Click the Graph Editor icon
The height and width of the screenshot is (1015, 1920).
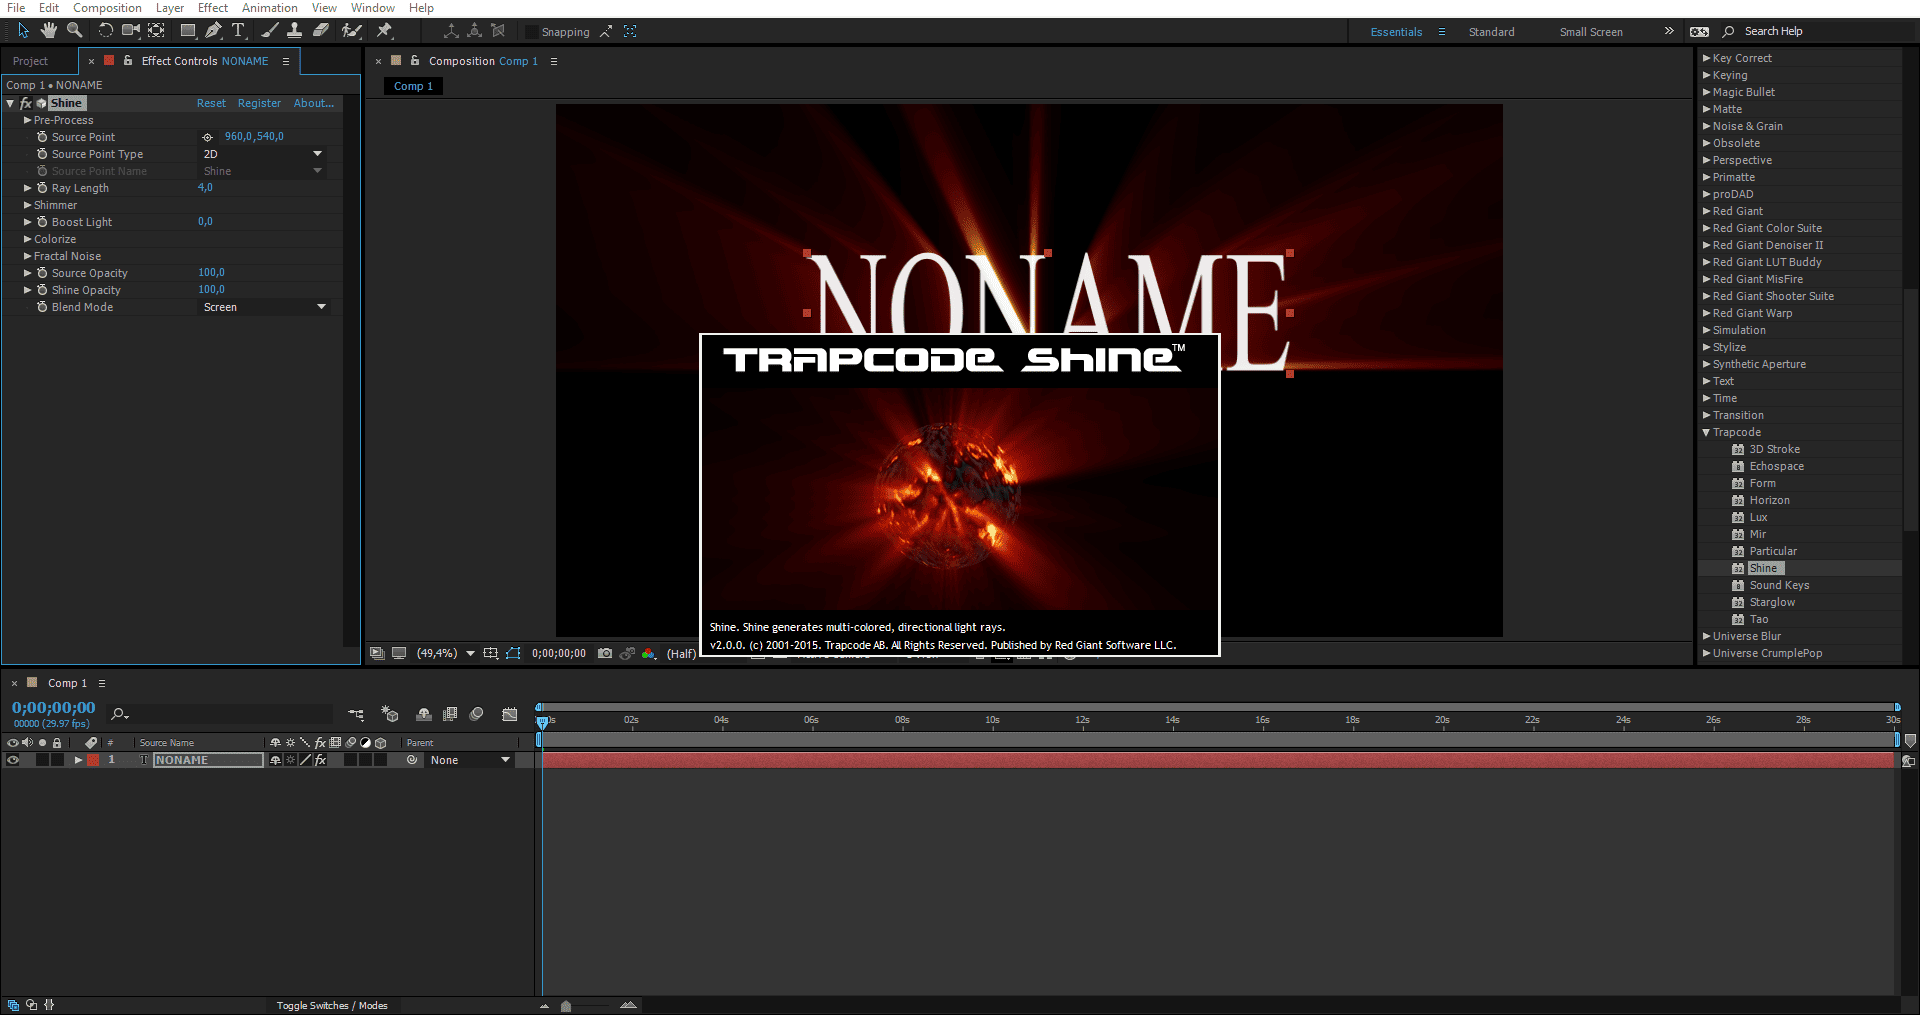[510, 714]
